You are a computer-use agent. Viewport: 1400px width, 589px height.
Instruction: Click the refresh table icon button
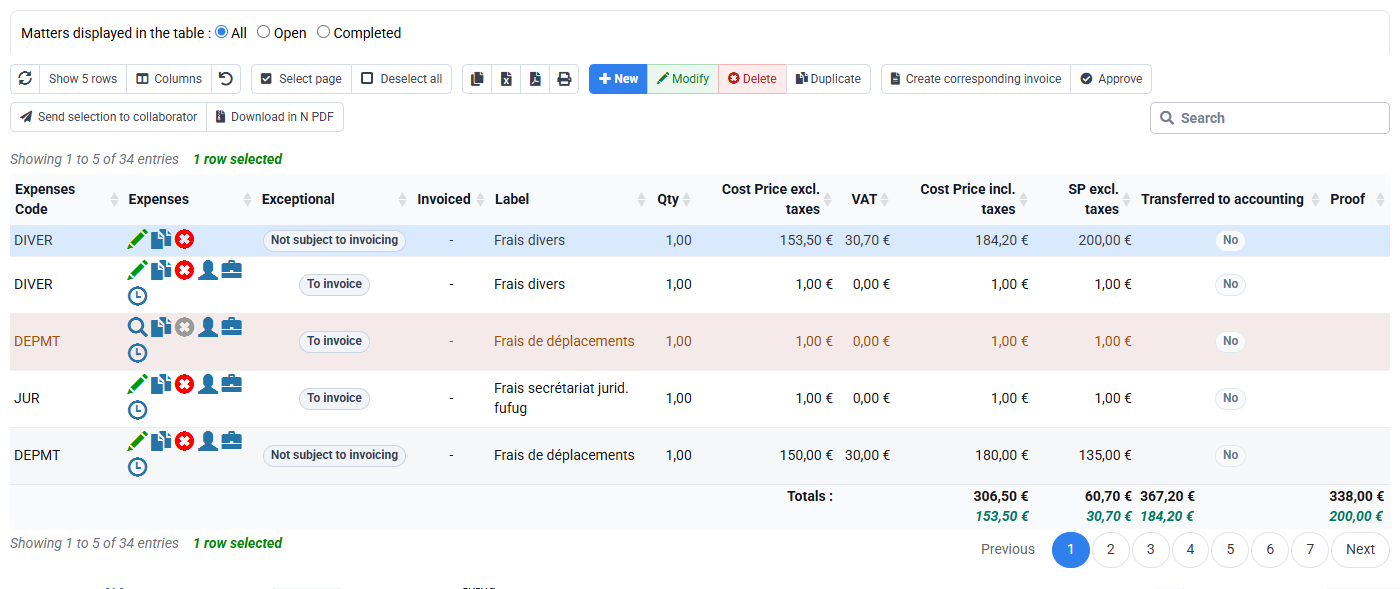tap(25, 79)
